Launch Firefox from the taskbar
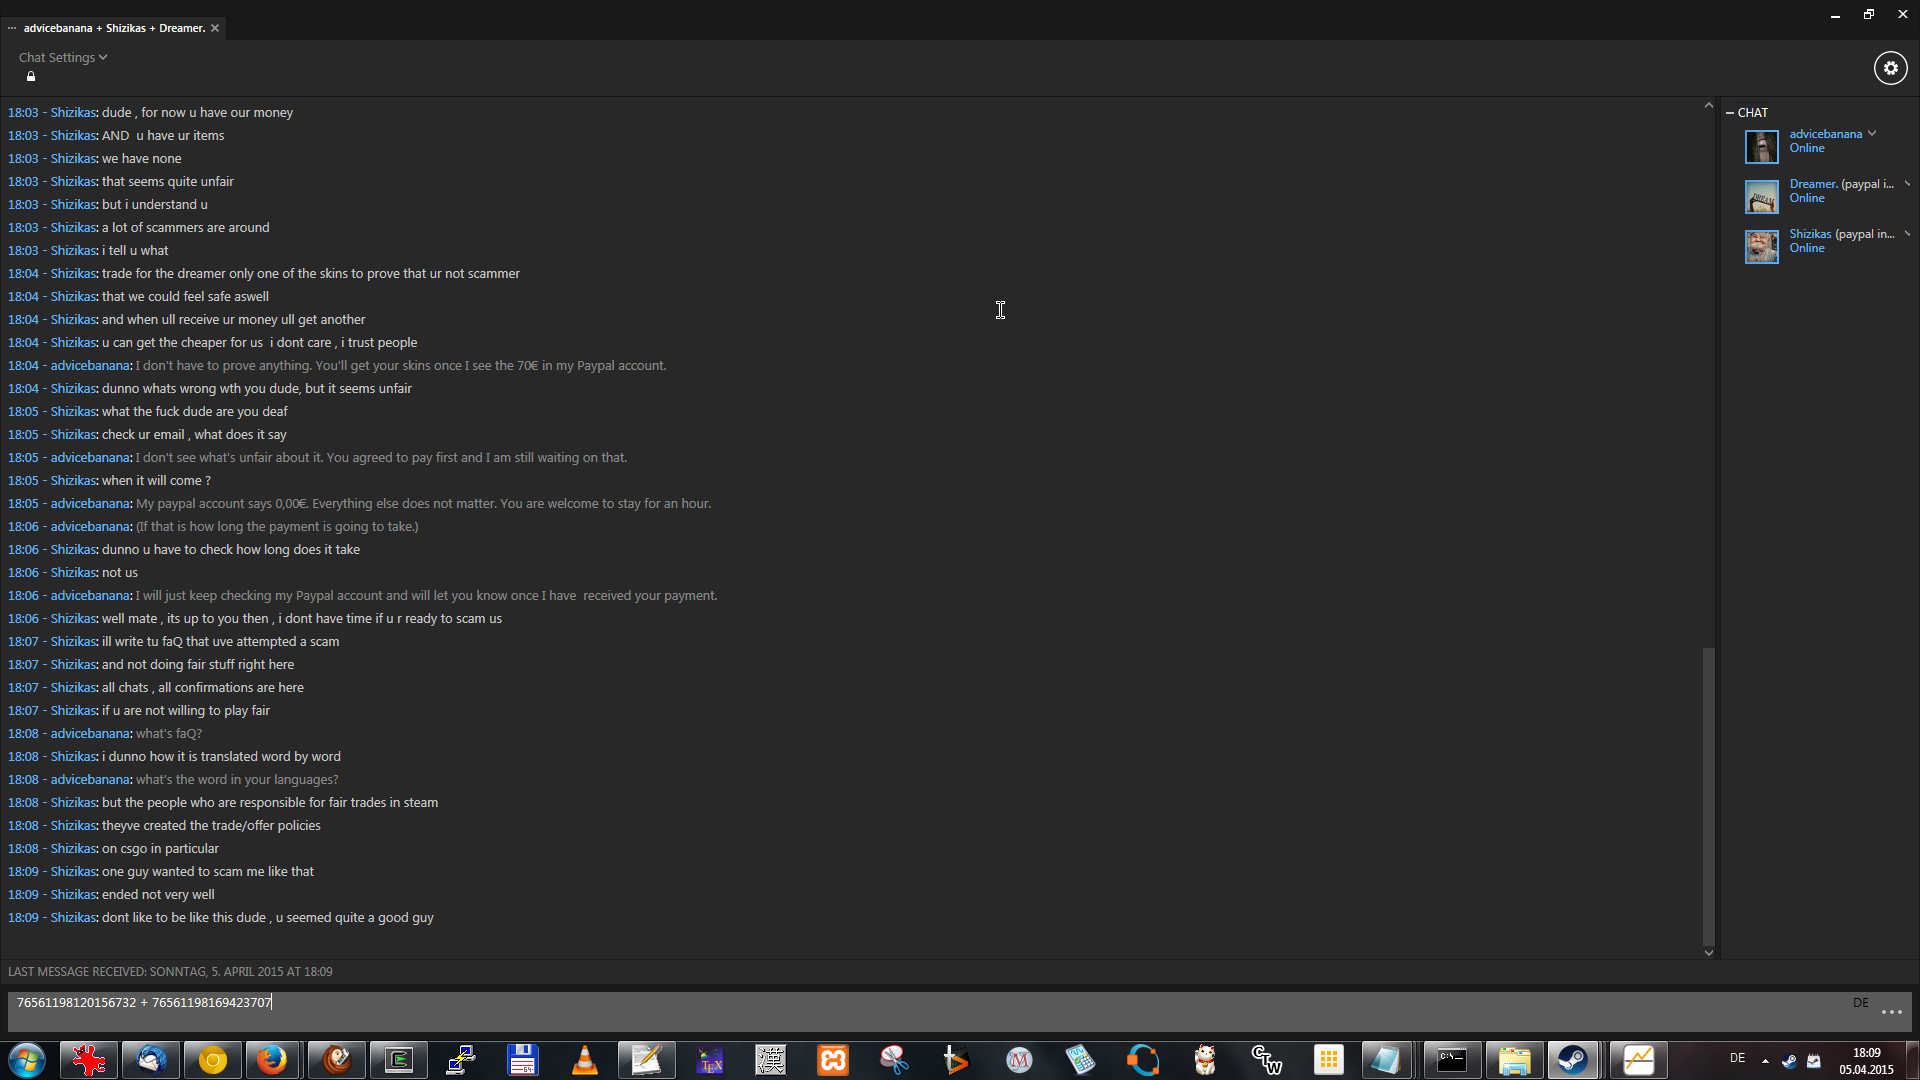Screen dimensions: 1920x1080 (x=272, y=1060)
